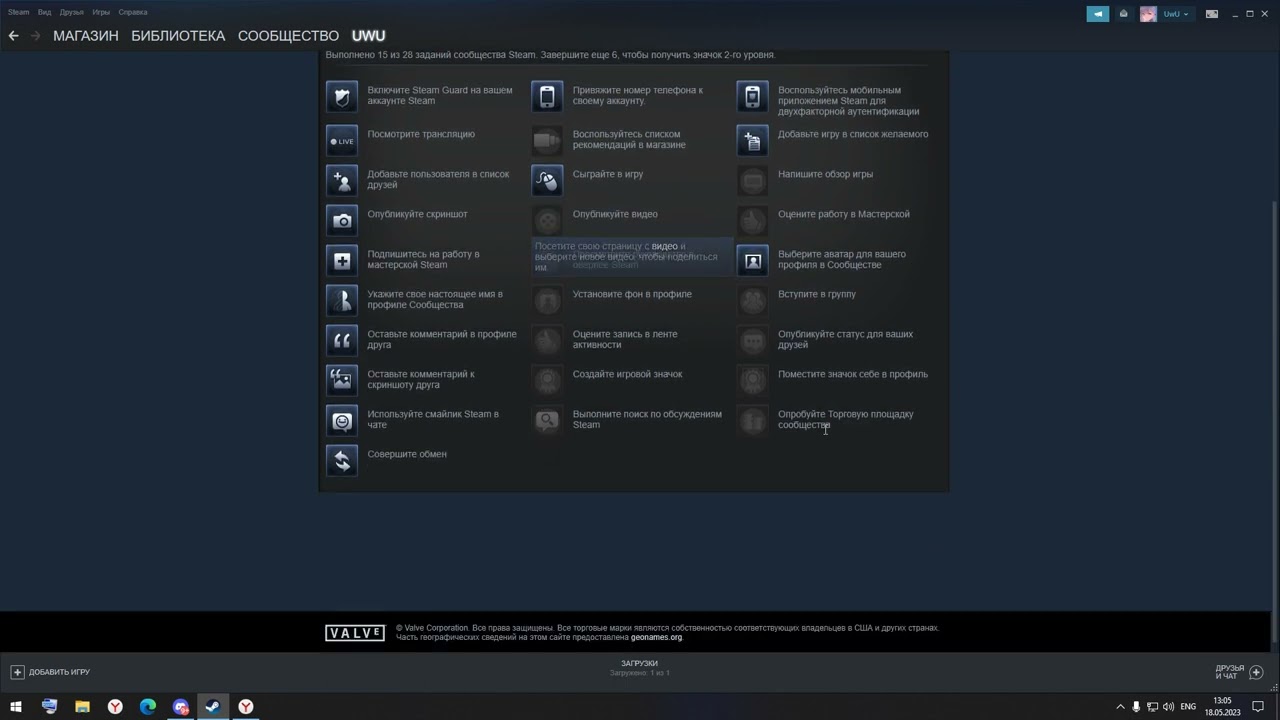The image size is (1280, 720).
Task: Click the make a trade arrows icon
Action: point(342,460)
